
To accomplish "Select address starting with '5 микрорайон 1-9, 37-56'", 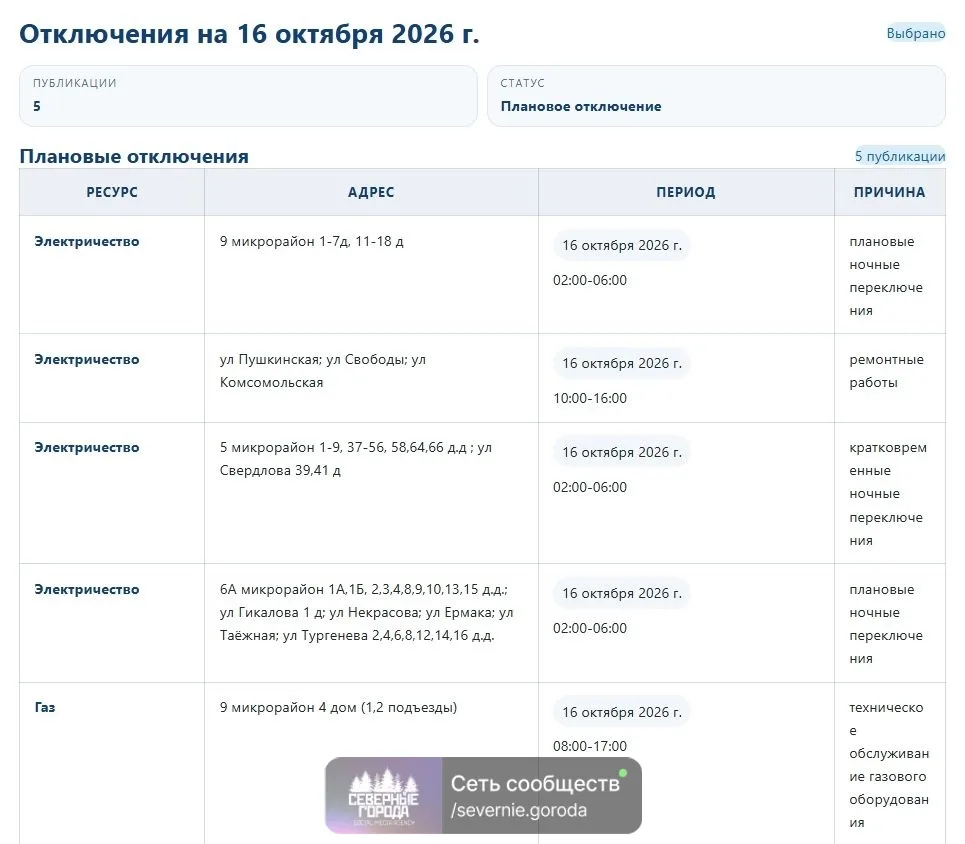I will tap(356, 459).
